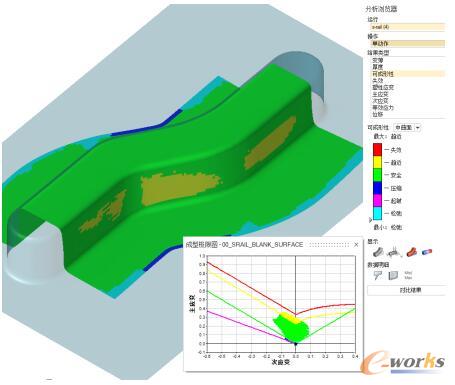
Task: Click the tooling display icon with dropdown
Action: (x=394, y=252)
